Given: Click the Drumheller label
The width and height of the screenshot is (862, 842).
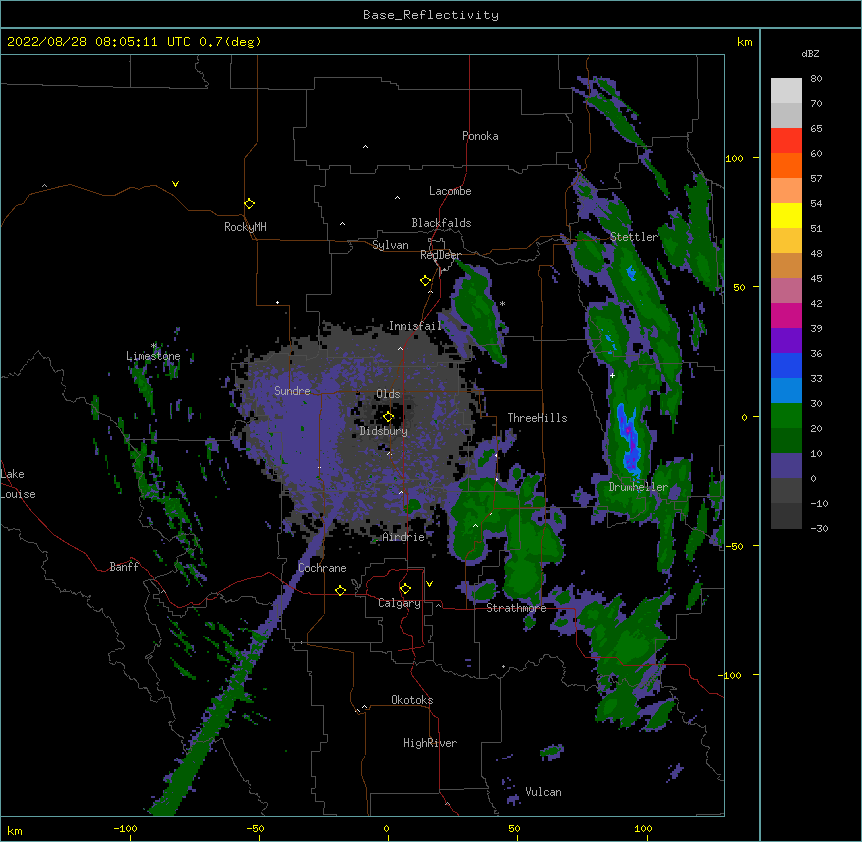Looking at the screenshot, I should point(638,487).
